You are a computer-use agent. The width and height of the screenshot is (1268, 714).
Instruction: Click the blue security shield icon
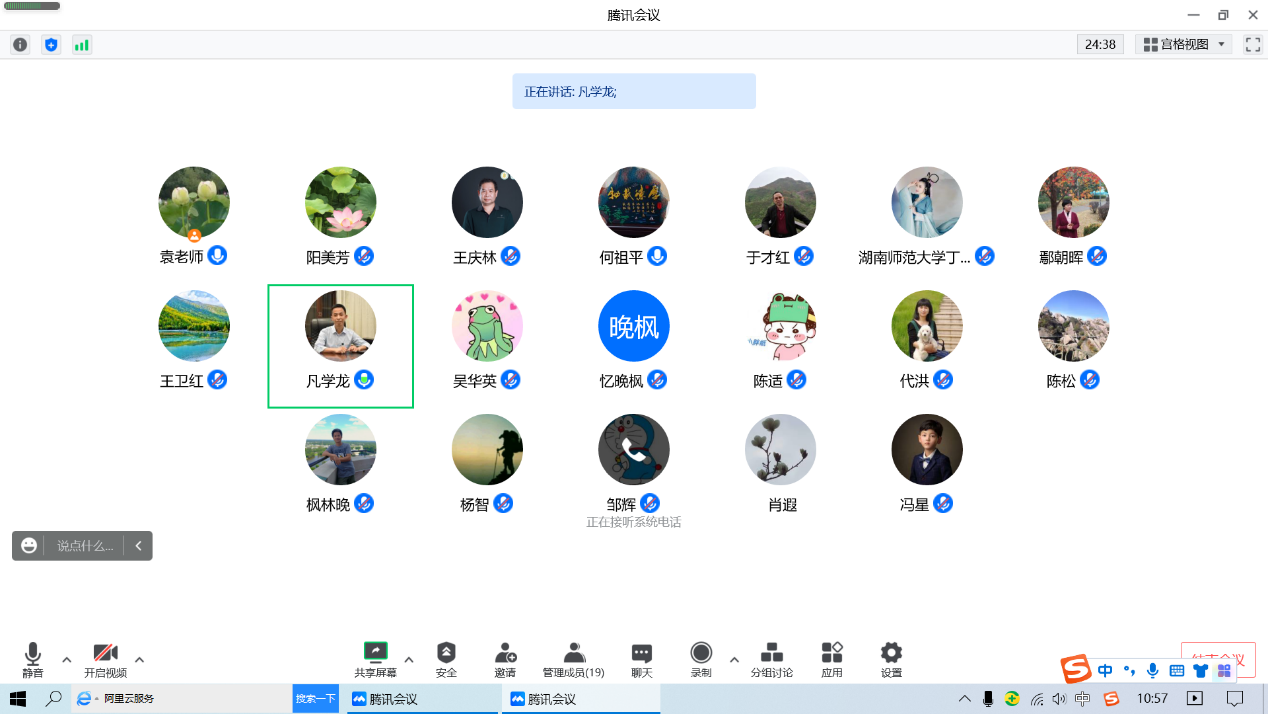click(x=51, y=45)
